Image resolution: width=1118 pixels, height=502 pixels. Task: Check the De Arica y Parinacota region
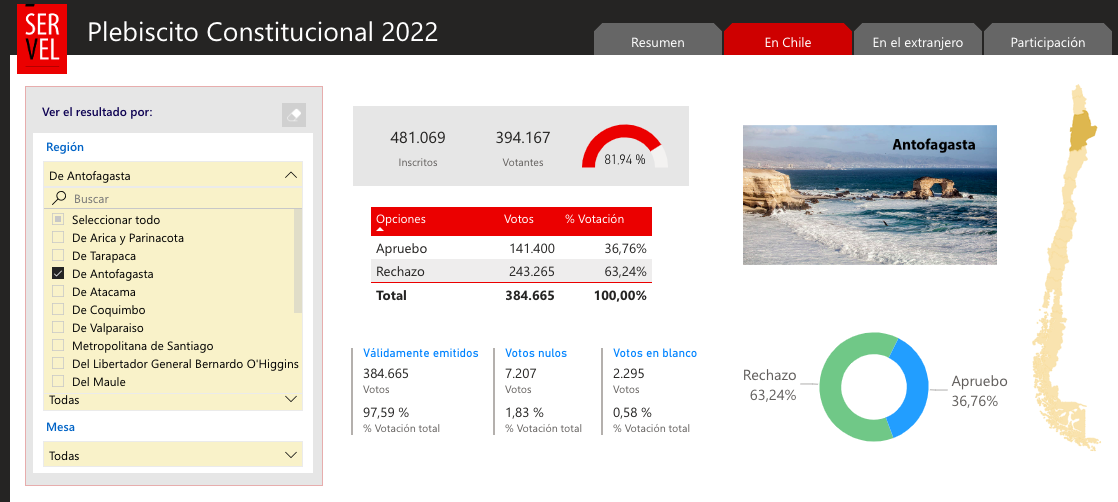pos(58,237)
